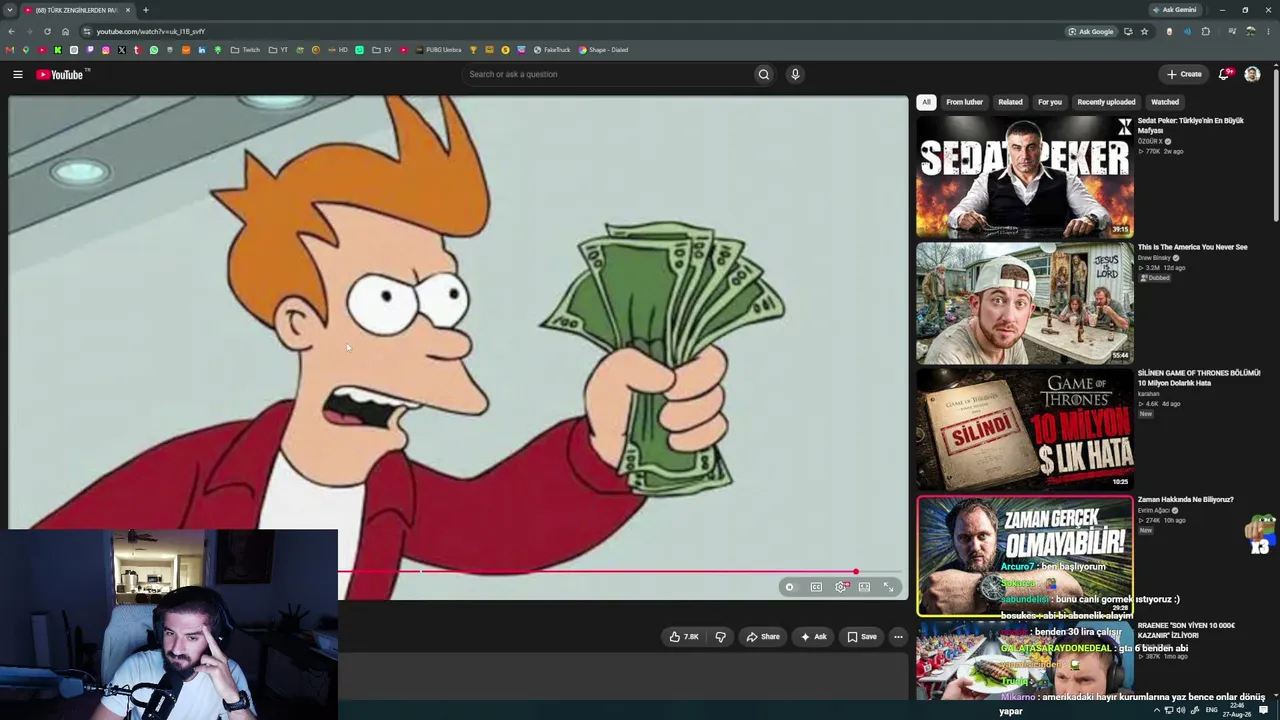Click the Ask button under the video

click(x=813, y=637)
